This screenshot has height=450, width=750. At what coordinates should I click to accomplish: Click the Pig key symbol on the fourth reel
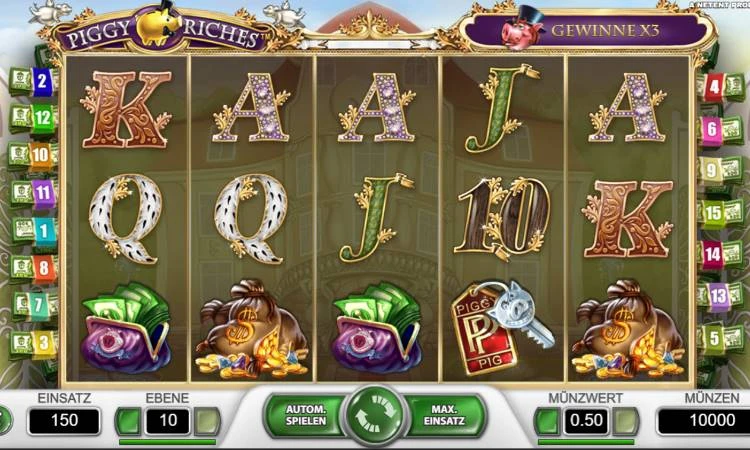[502, 326]
